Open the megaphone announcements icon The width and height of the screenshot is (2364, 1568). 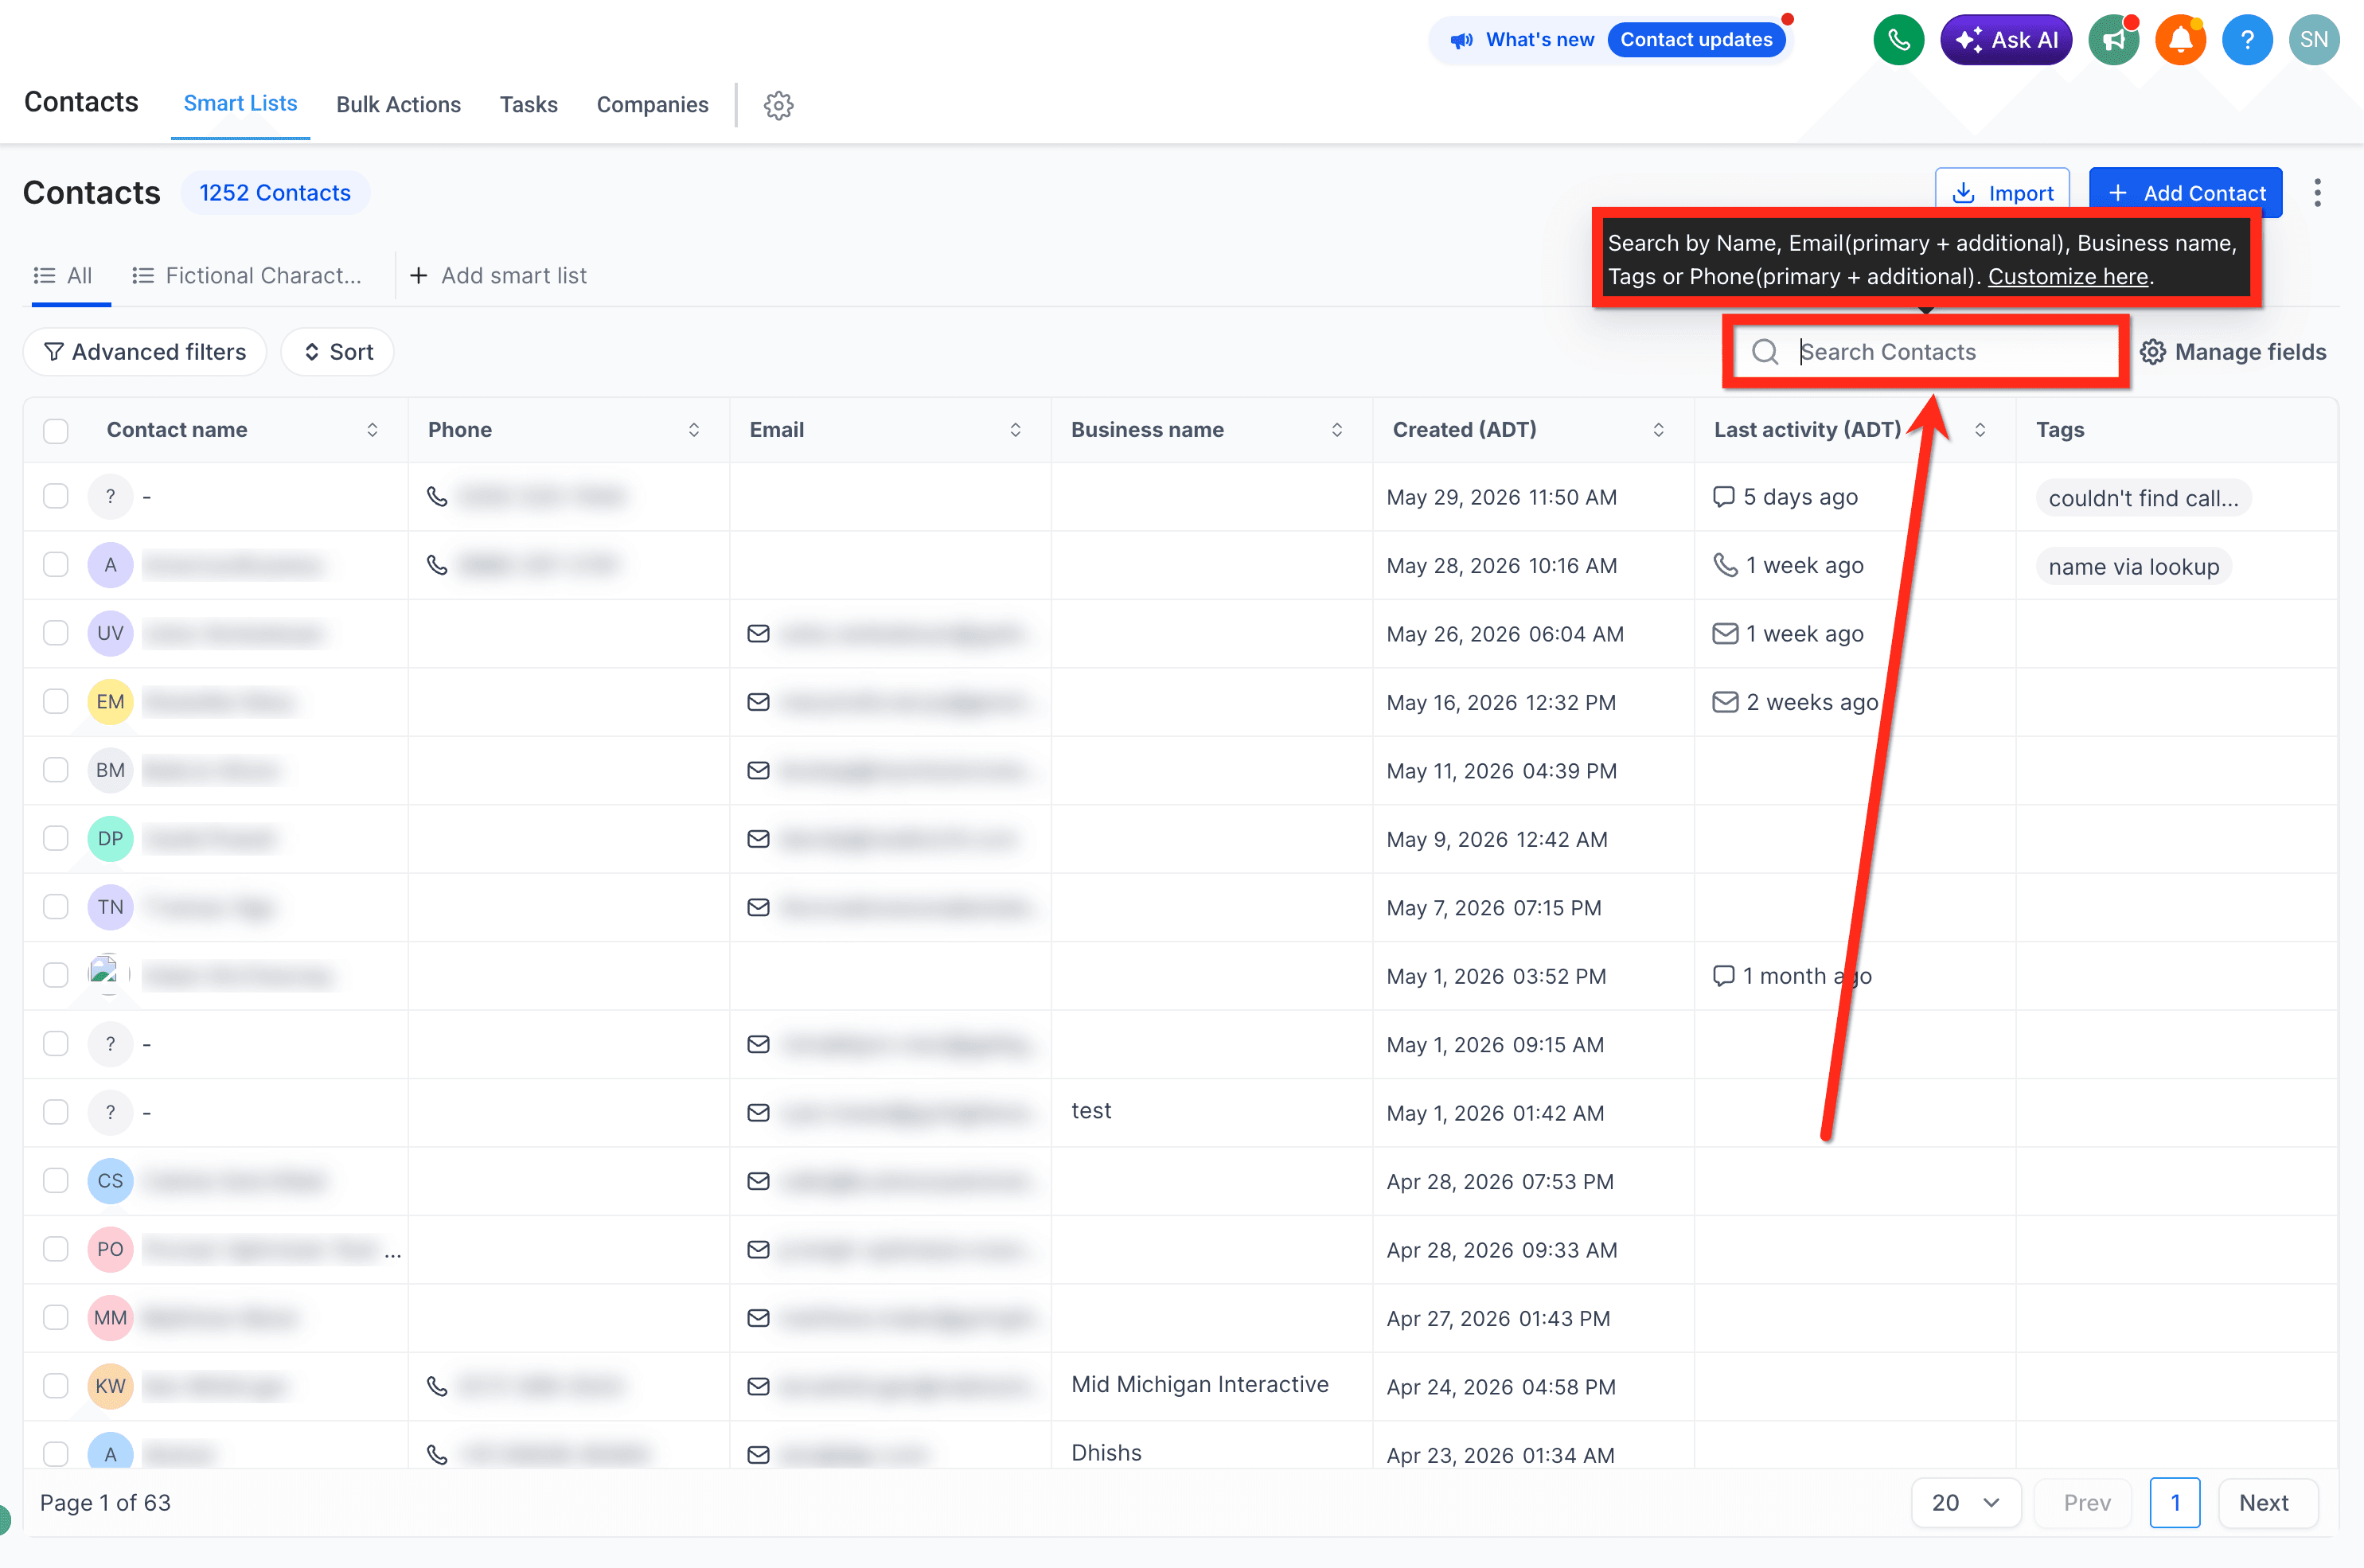[x=2113, y=40]
